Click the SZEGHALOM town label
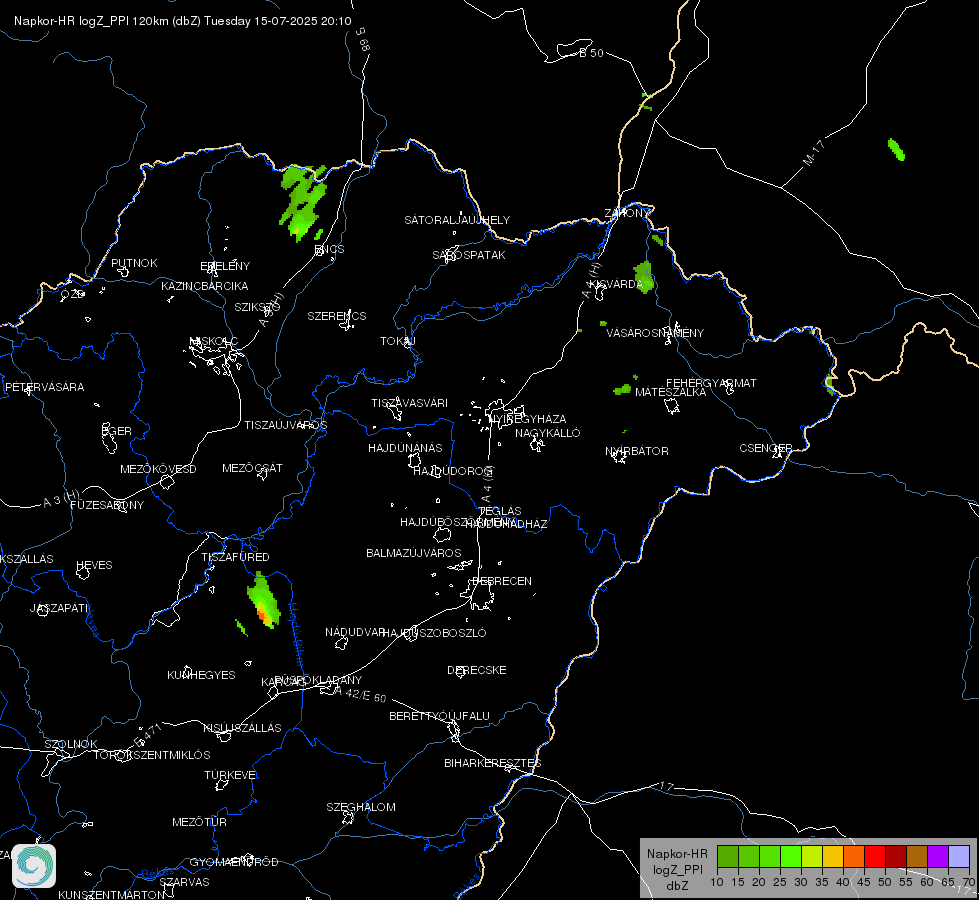The image size is (979, 900). coord(361,807)
